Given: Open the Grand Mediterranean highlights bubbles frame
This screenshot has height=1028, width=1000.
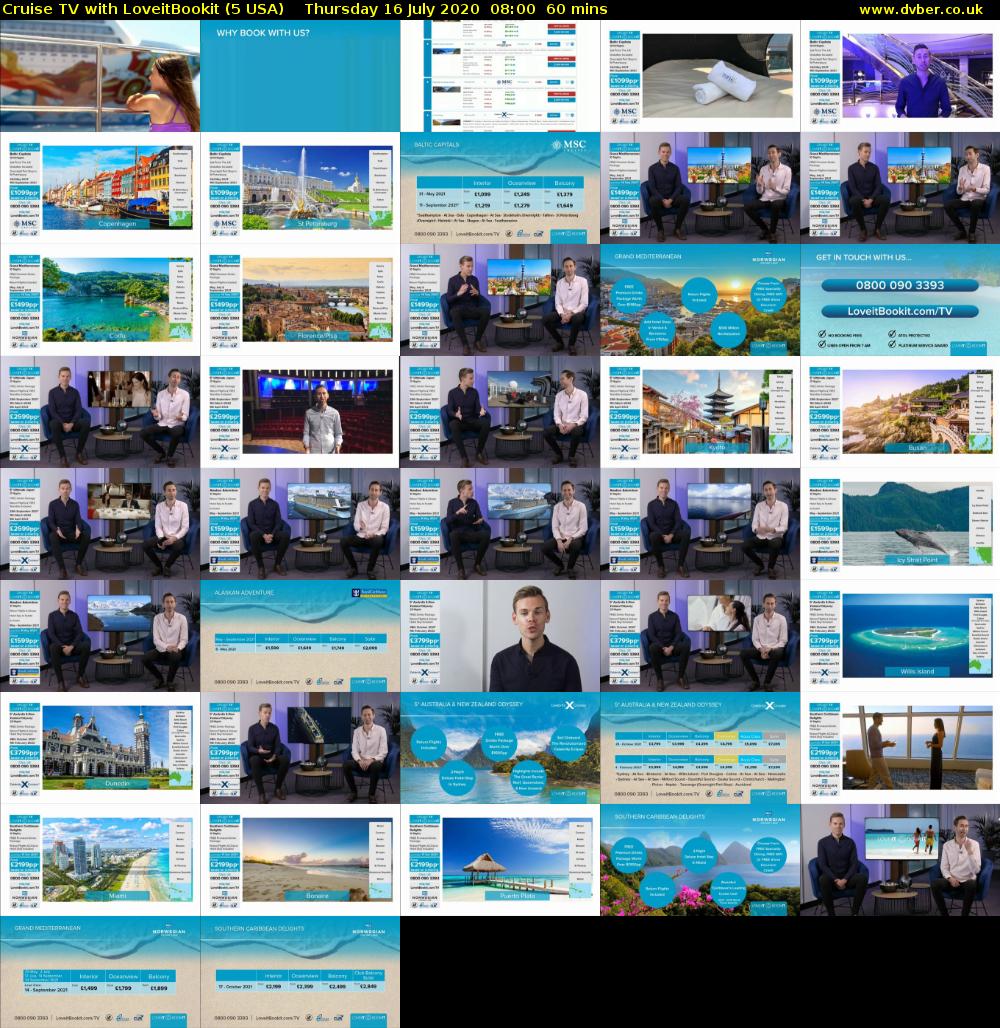Looking at the screenshot, I should pyautogui.click(x=700, y=300).
